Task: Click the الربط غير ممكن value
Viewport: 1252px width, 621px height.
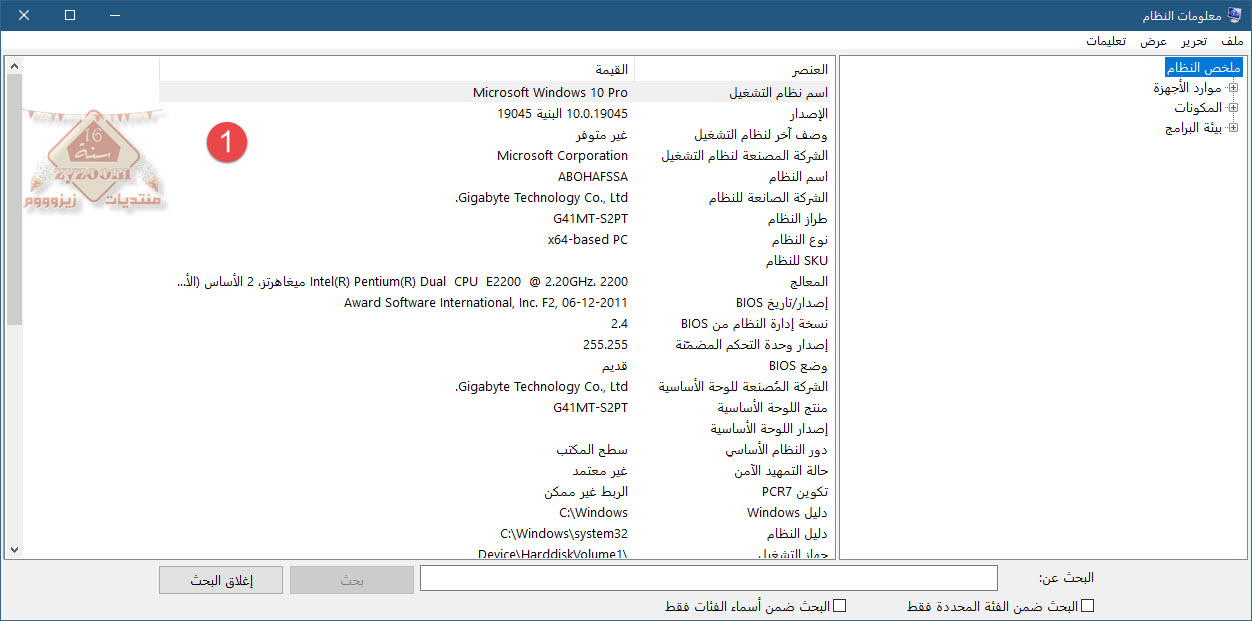Action: [x=586, y=491]
